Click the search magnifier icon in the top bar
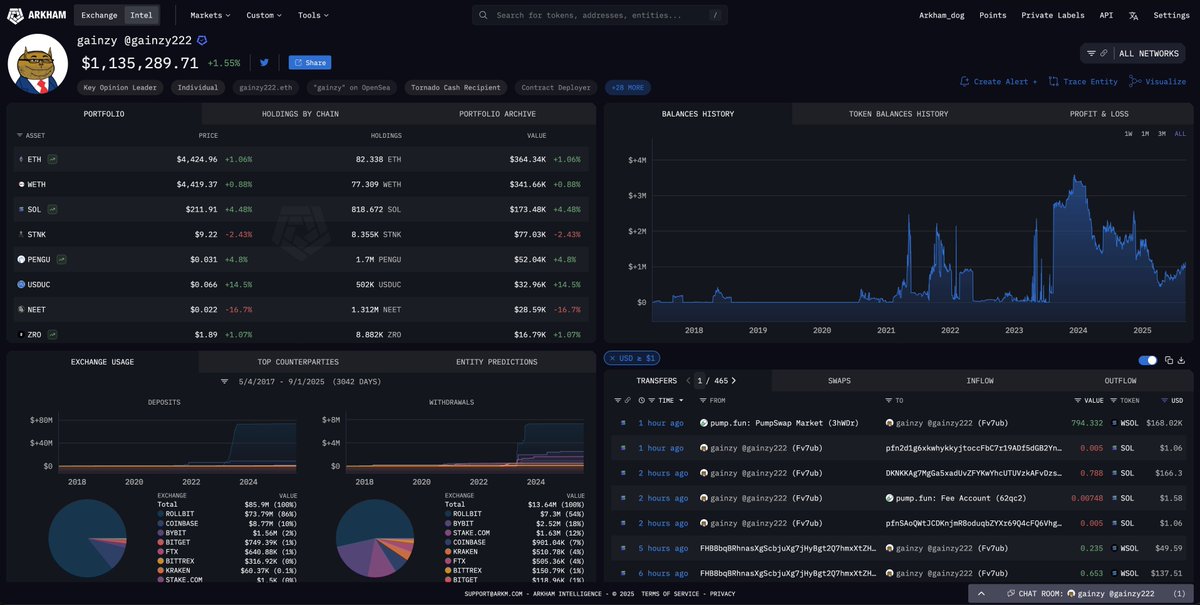Image resolution: width=1200 pixels, height=605 pixels. (x=483, y=15)
